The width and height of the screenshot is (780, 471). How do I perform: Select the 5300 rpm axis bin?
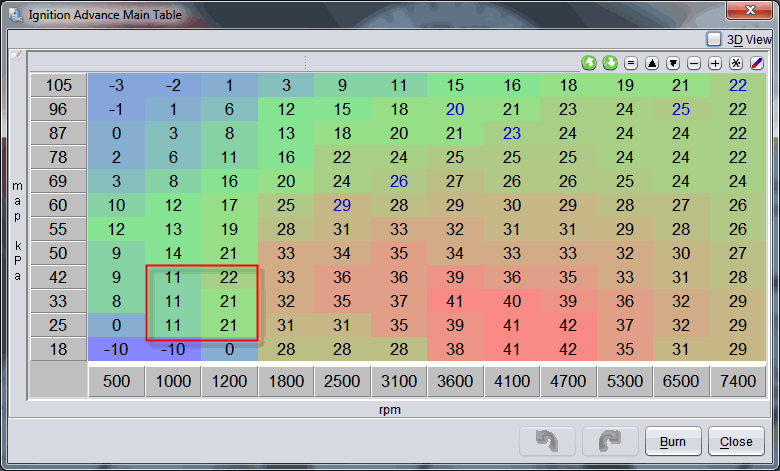coord(625,381)
